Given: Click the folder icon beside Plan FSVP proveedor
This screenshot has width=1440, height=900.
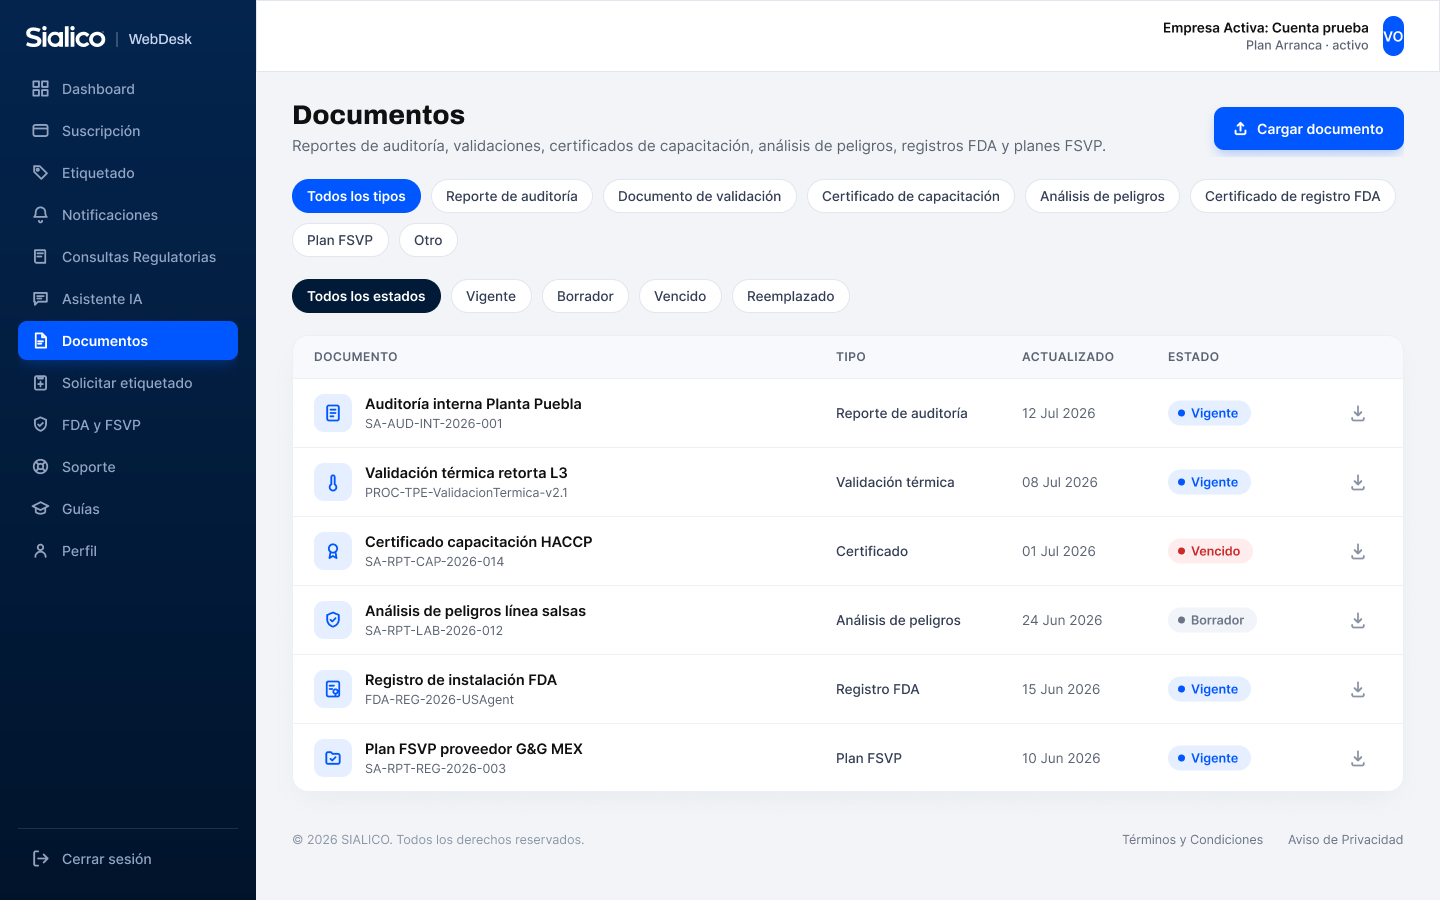Looking at the screenshot, I should tap(333, 758).
